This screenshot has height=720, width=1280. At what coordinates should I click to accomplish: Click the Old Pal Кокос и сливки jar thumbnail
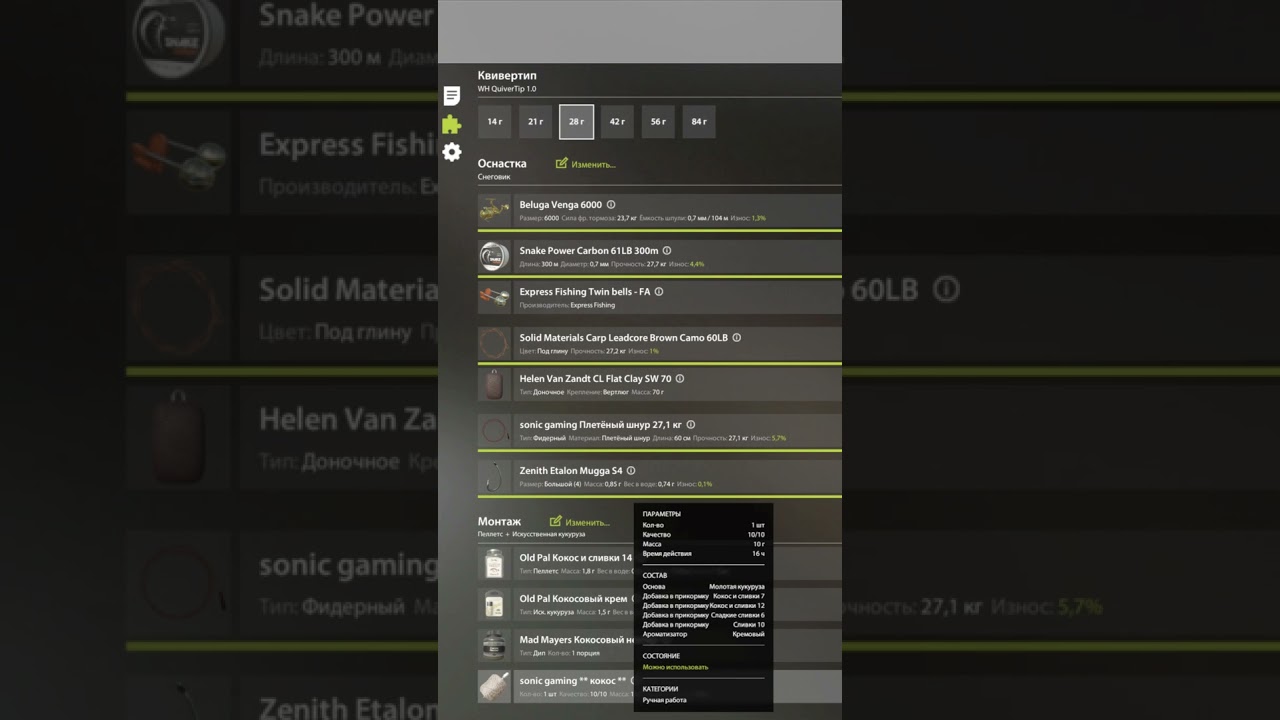click(494, 564)
